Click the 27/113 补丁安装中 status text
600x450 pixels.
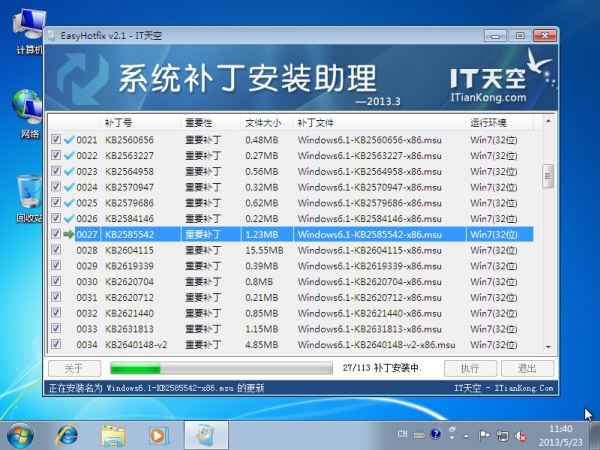pos(382,368)
